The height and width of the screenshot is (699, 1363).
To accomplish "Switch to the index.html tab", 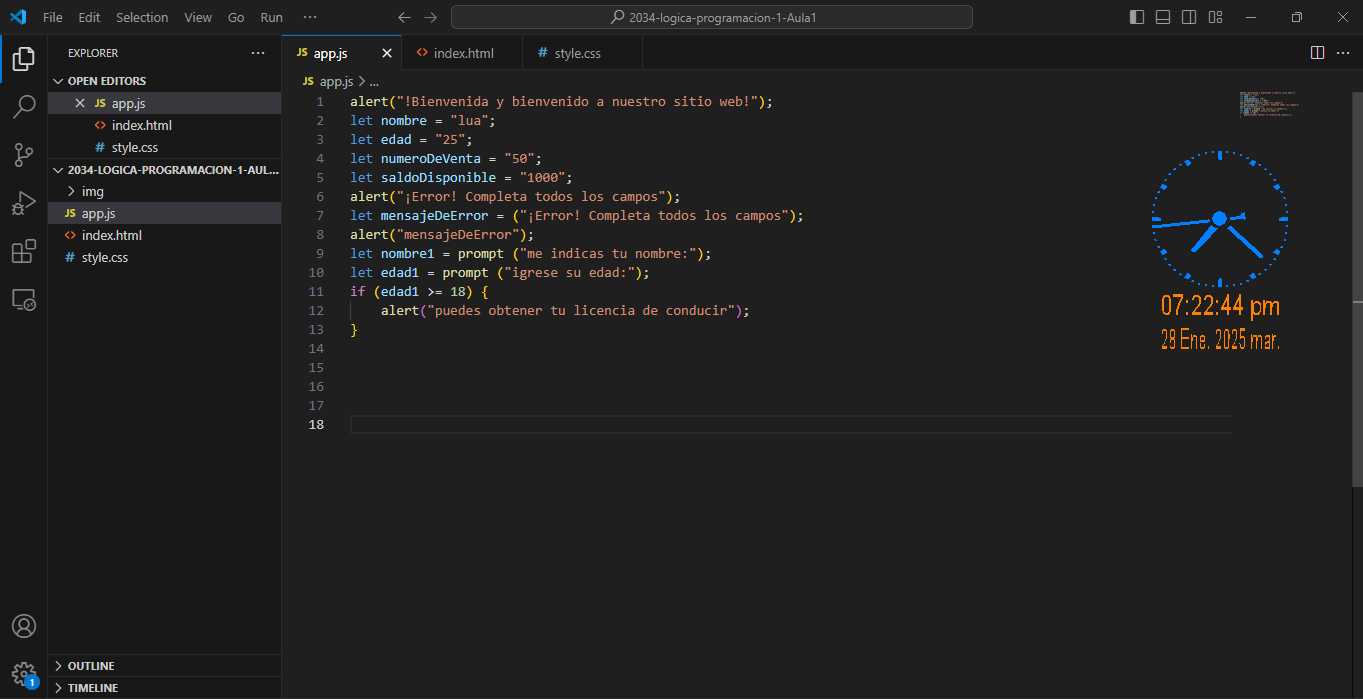I will point(462,53).
